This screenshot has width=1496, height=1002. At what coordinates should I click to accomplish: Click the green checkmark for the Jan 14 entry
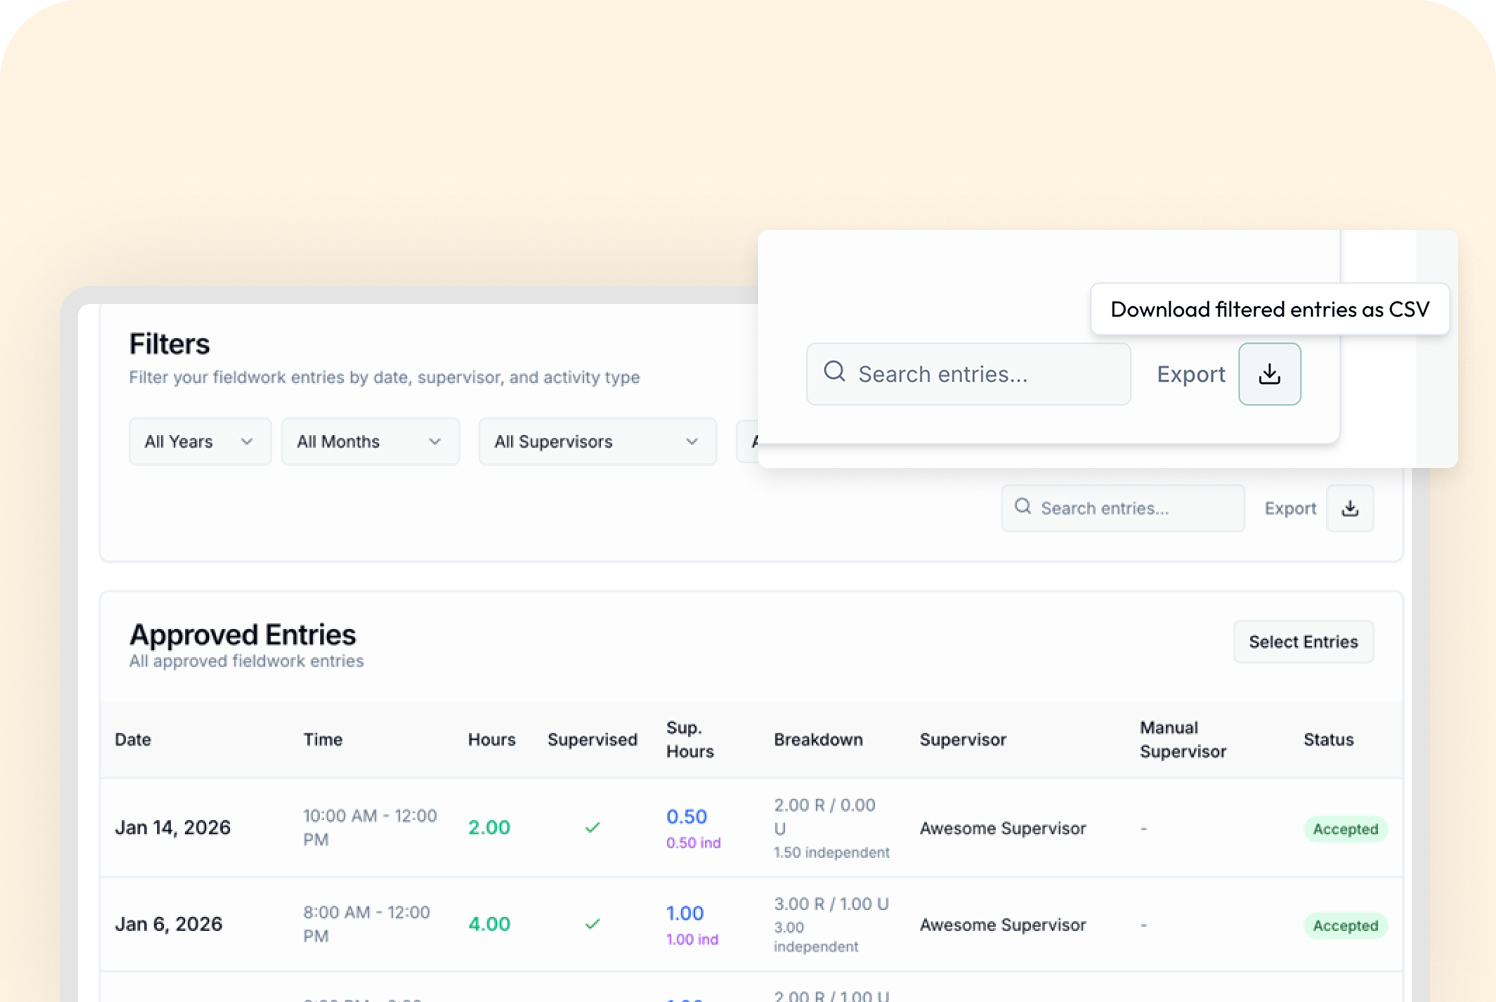[592, 828]
